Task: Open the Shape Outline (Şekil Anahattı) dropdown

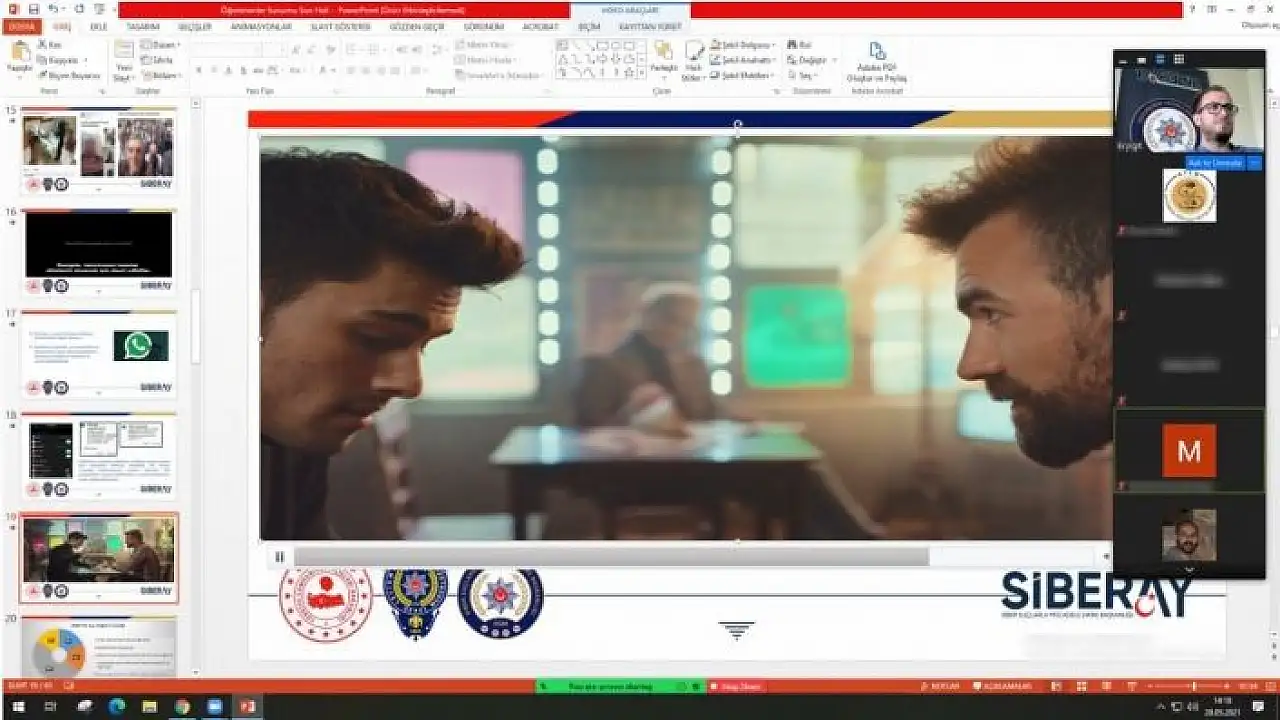Action: [744, 60]
